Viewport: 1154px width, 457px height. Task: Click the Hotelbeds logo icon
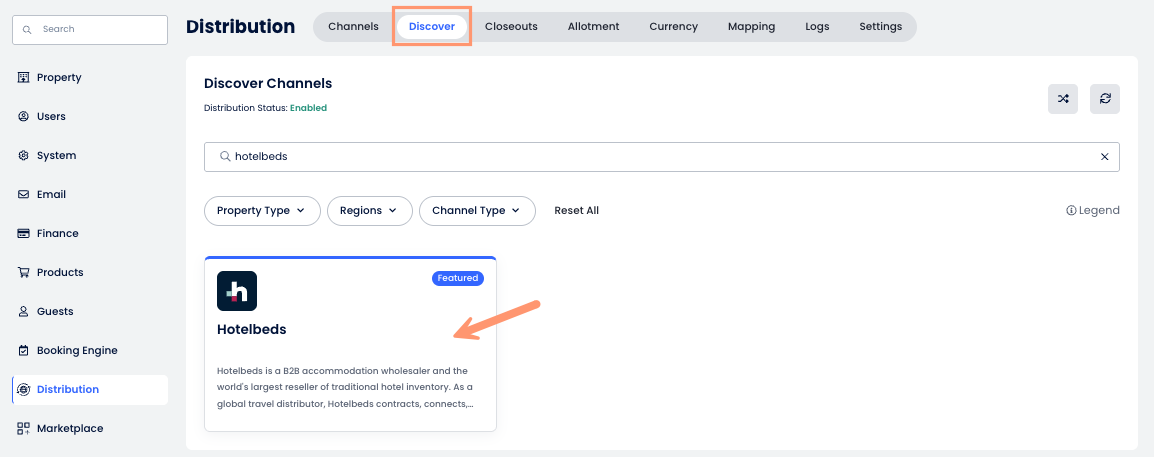pos(237,291)
